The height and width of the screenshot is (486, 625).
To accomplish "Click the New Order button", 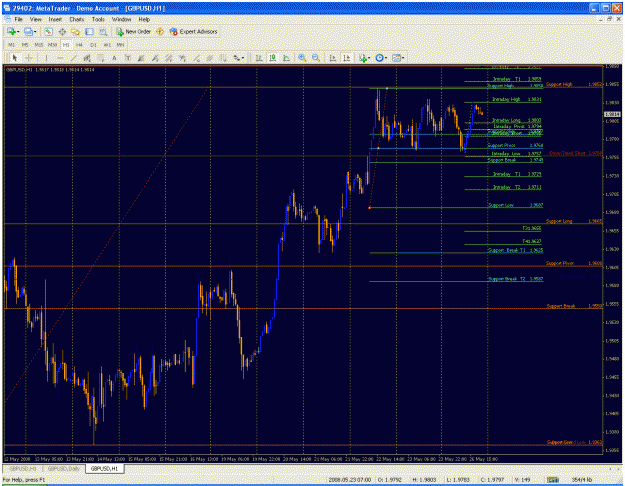I will coord(134,31).
